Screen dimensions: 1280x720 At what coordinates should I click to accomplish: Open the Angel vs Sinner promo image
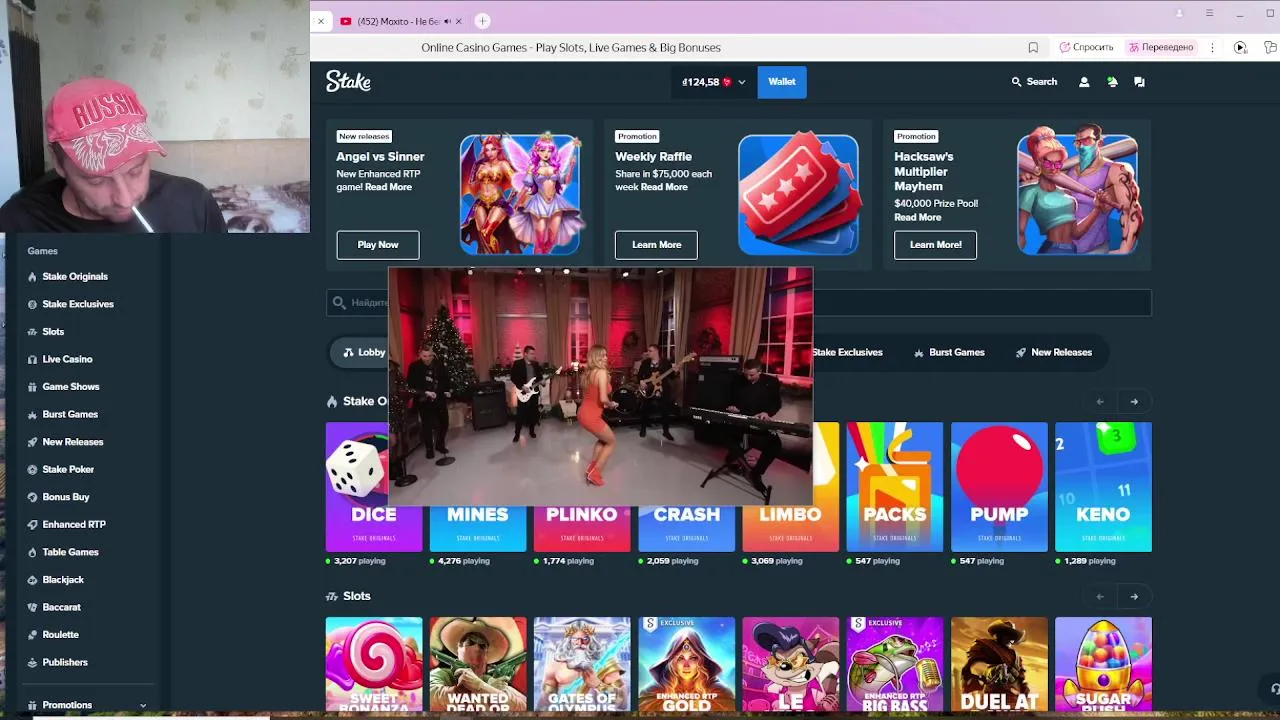pyautogui.click(x=520, y=194)
